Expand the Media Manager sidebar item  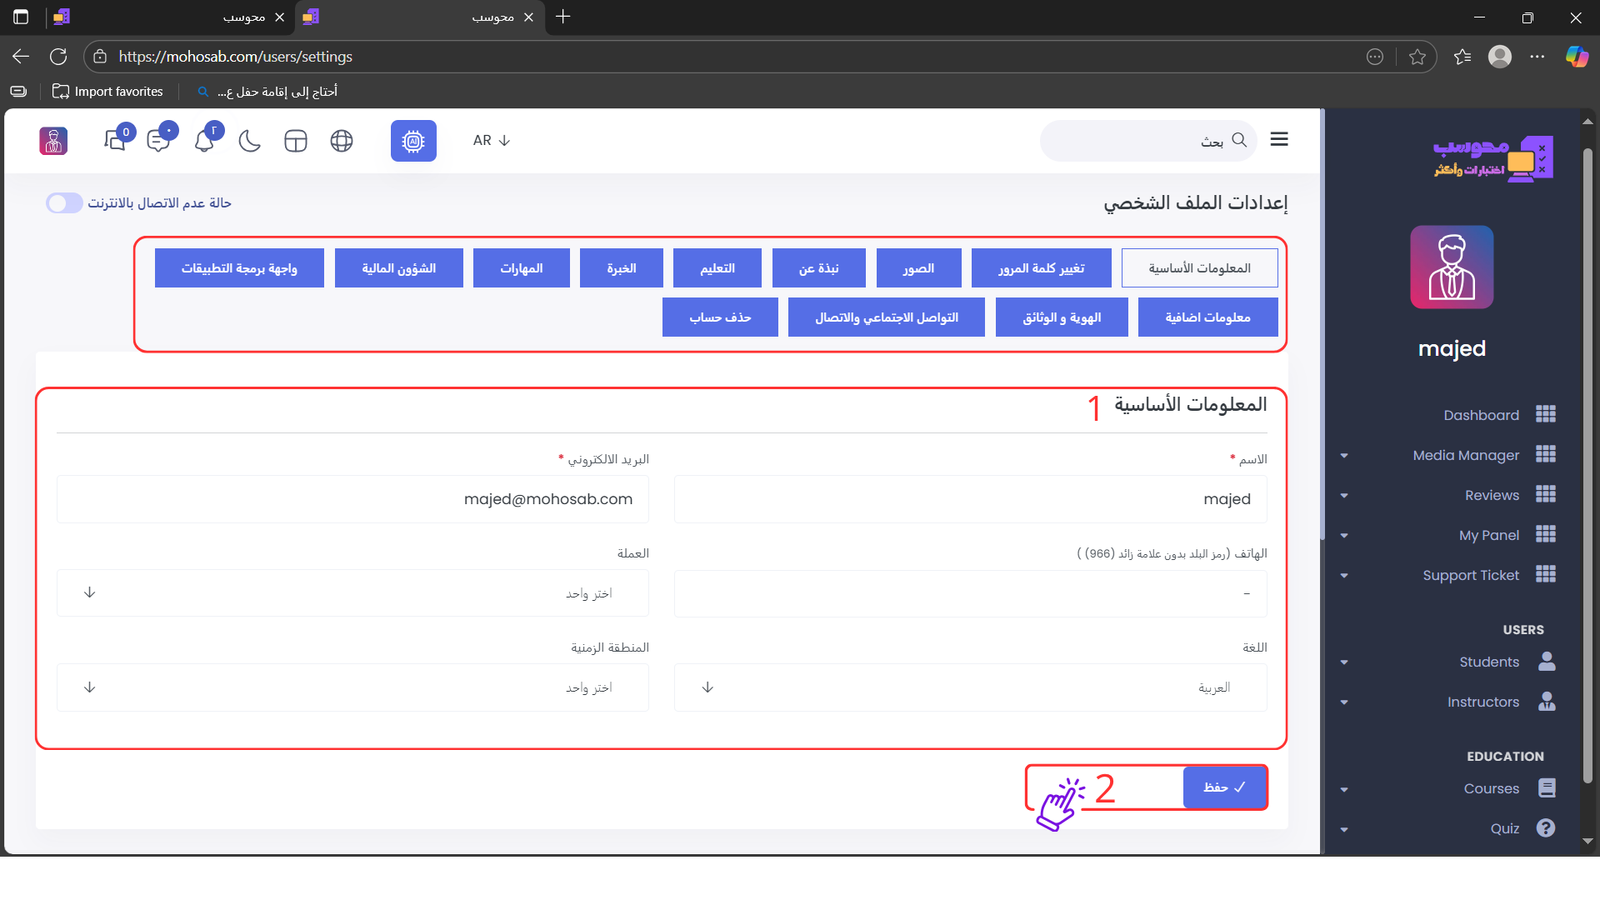coord(1466,455)
